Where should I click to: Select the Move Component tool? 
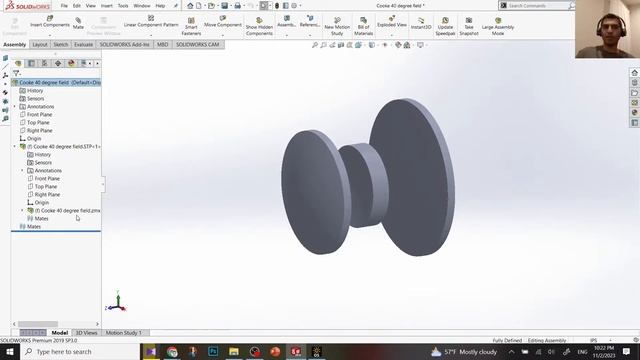point(222,22)
